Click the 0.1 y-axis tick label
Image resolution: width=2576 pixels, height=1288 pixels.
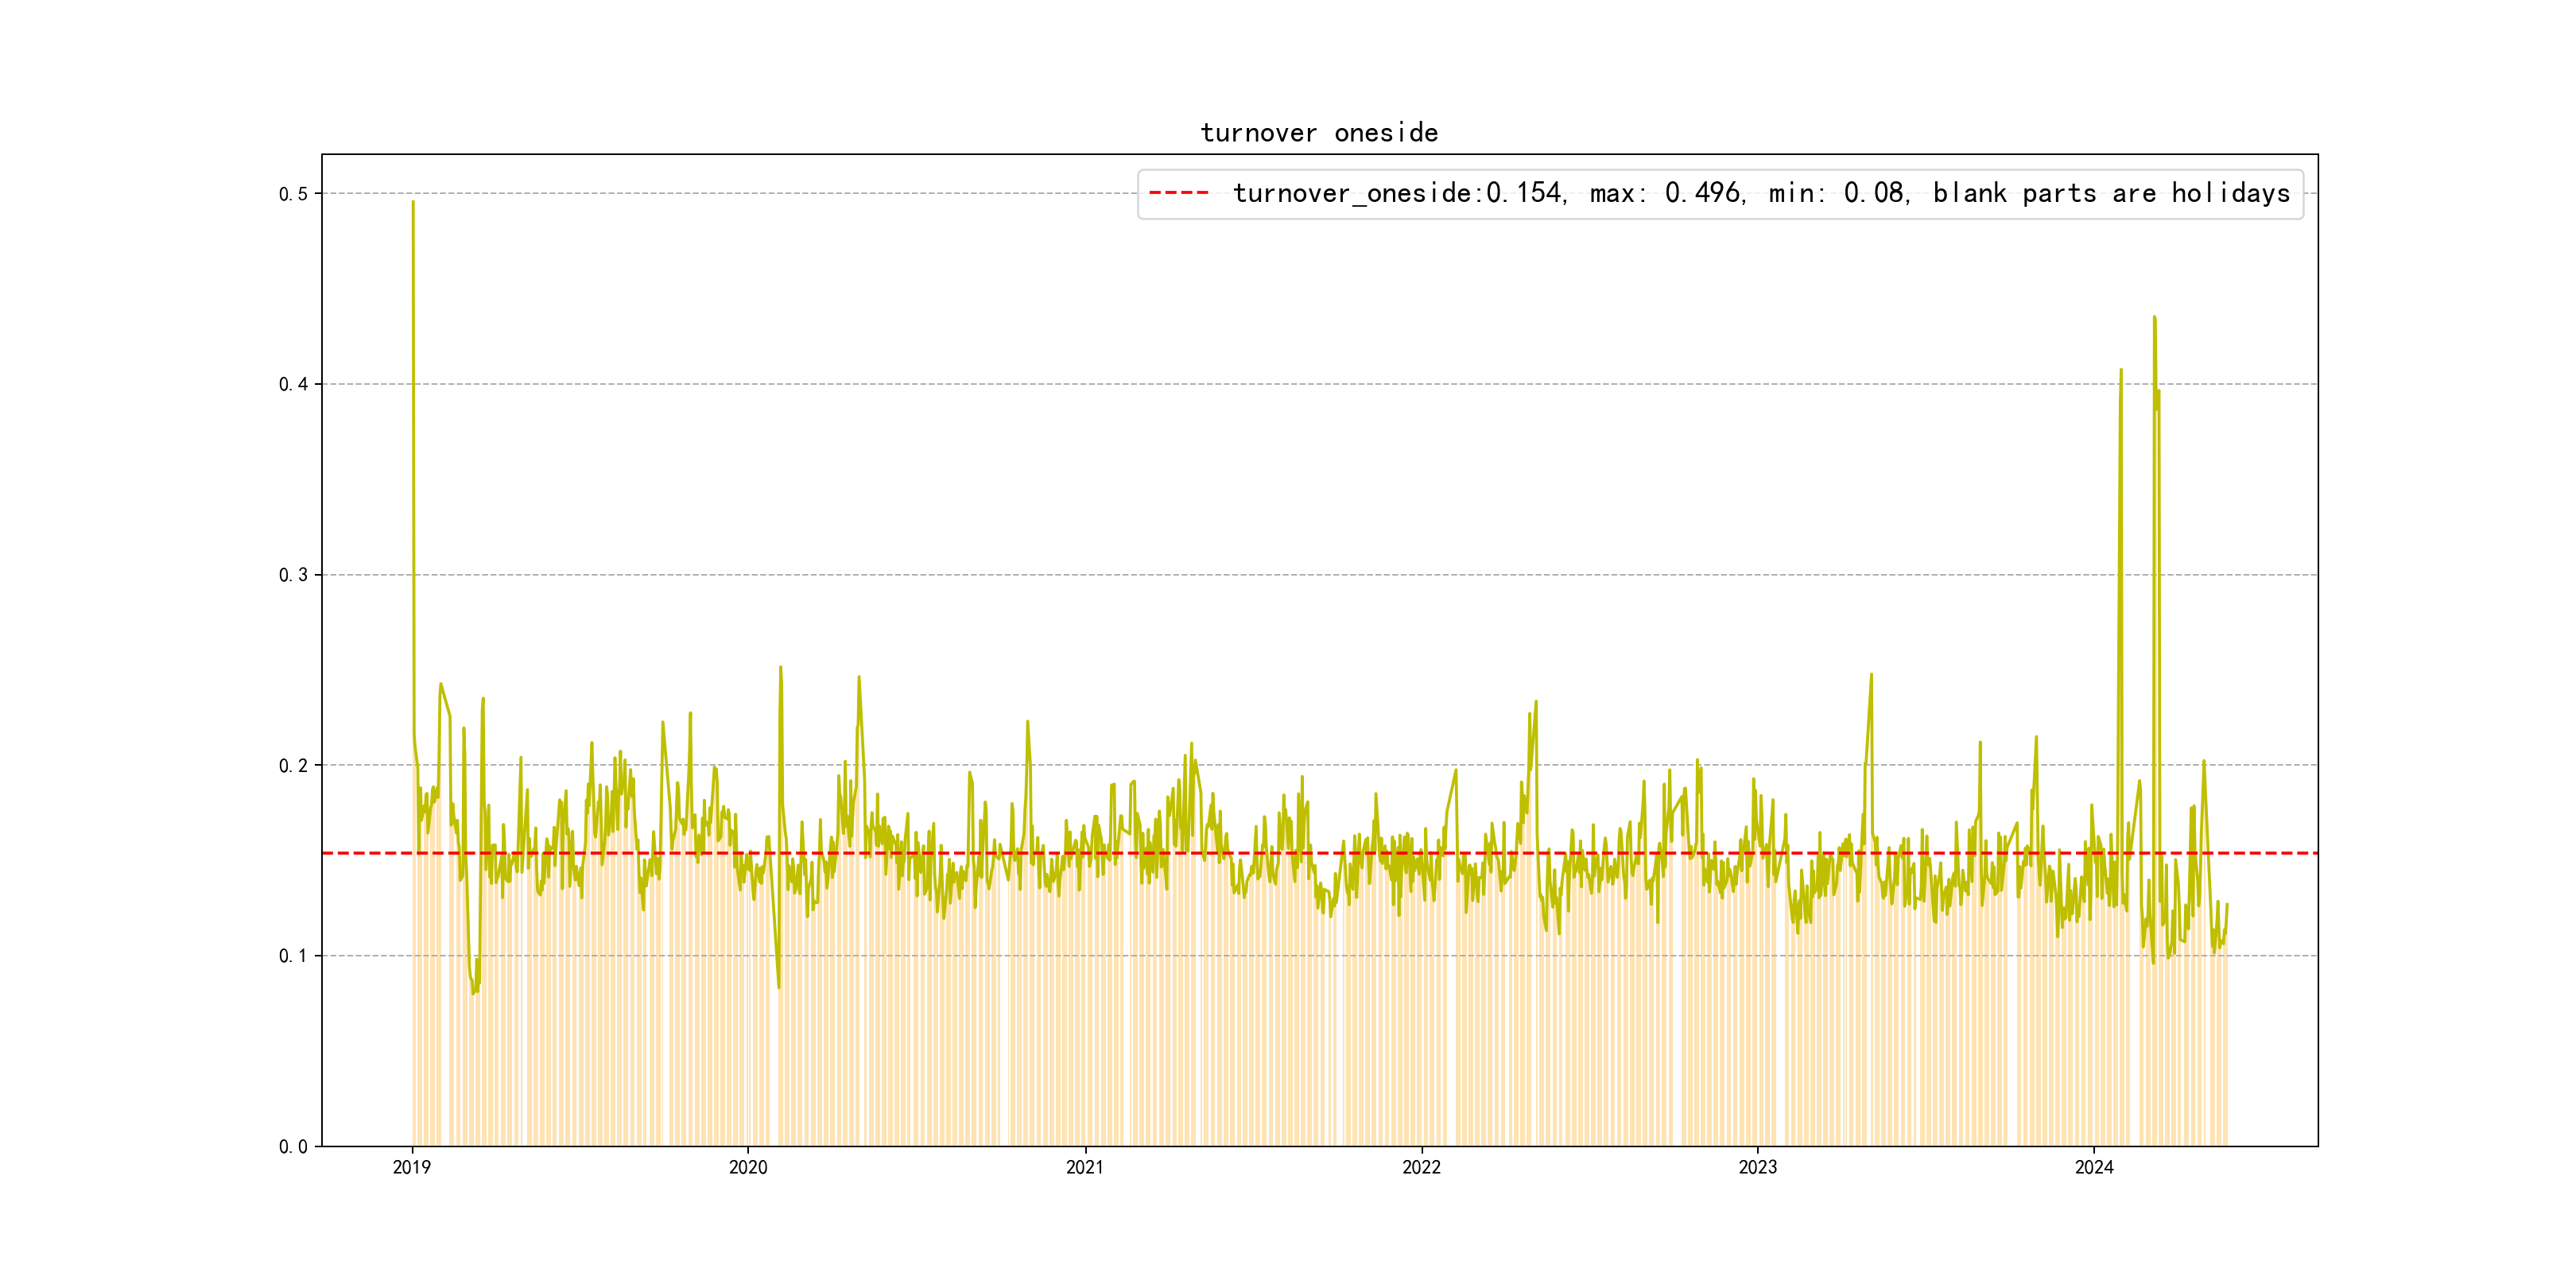click(293, 956)
